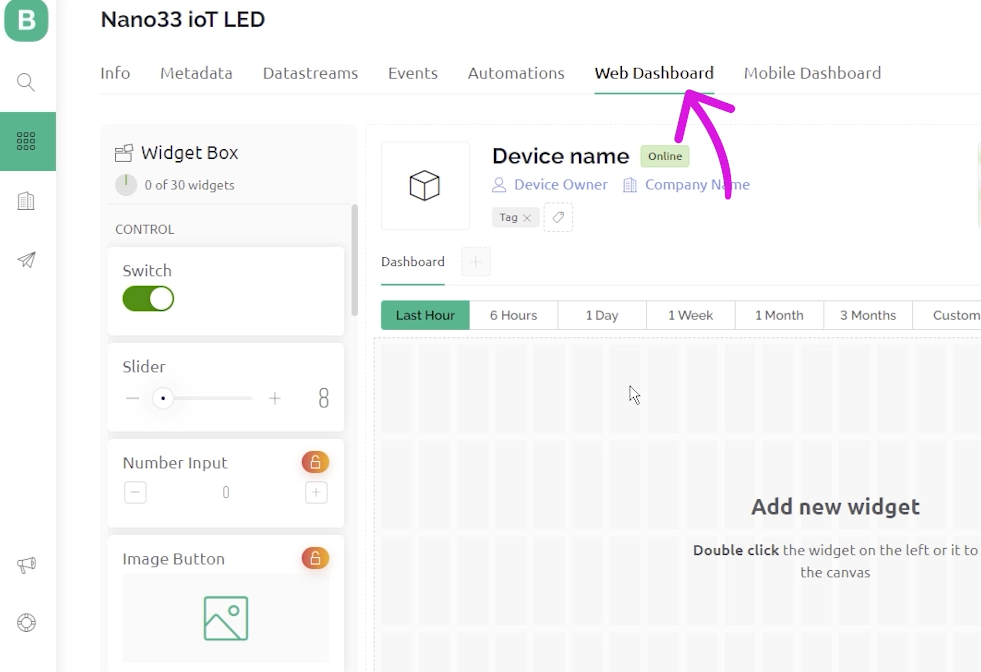Add a new dashboard tab with plus

(x=475, y=262)
